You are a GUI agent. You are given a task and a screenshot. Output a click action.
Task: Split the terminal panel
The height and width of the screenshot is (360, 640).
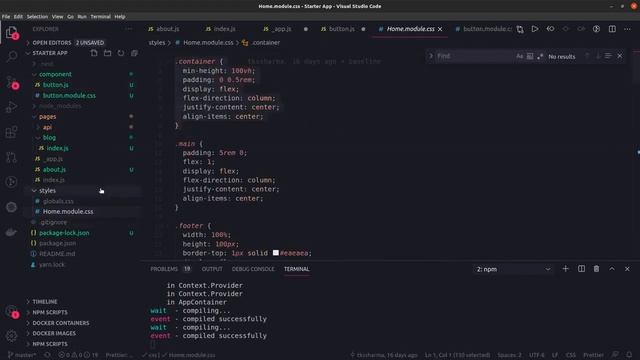pyautogui.click(x=581, y=269)
